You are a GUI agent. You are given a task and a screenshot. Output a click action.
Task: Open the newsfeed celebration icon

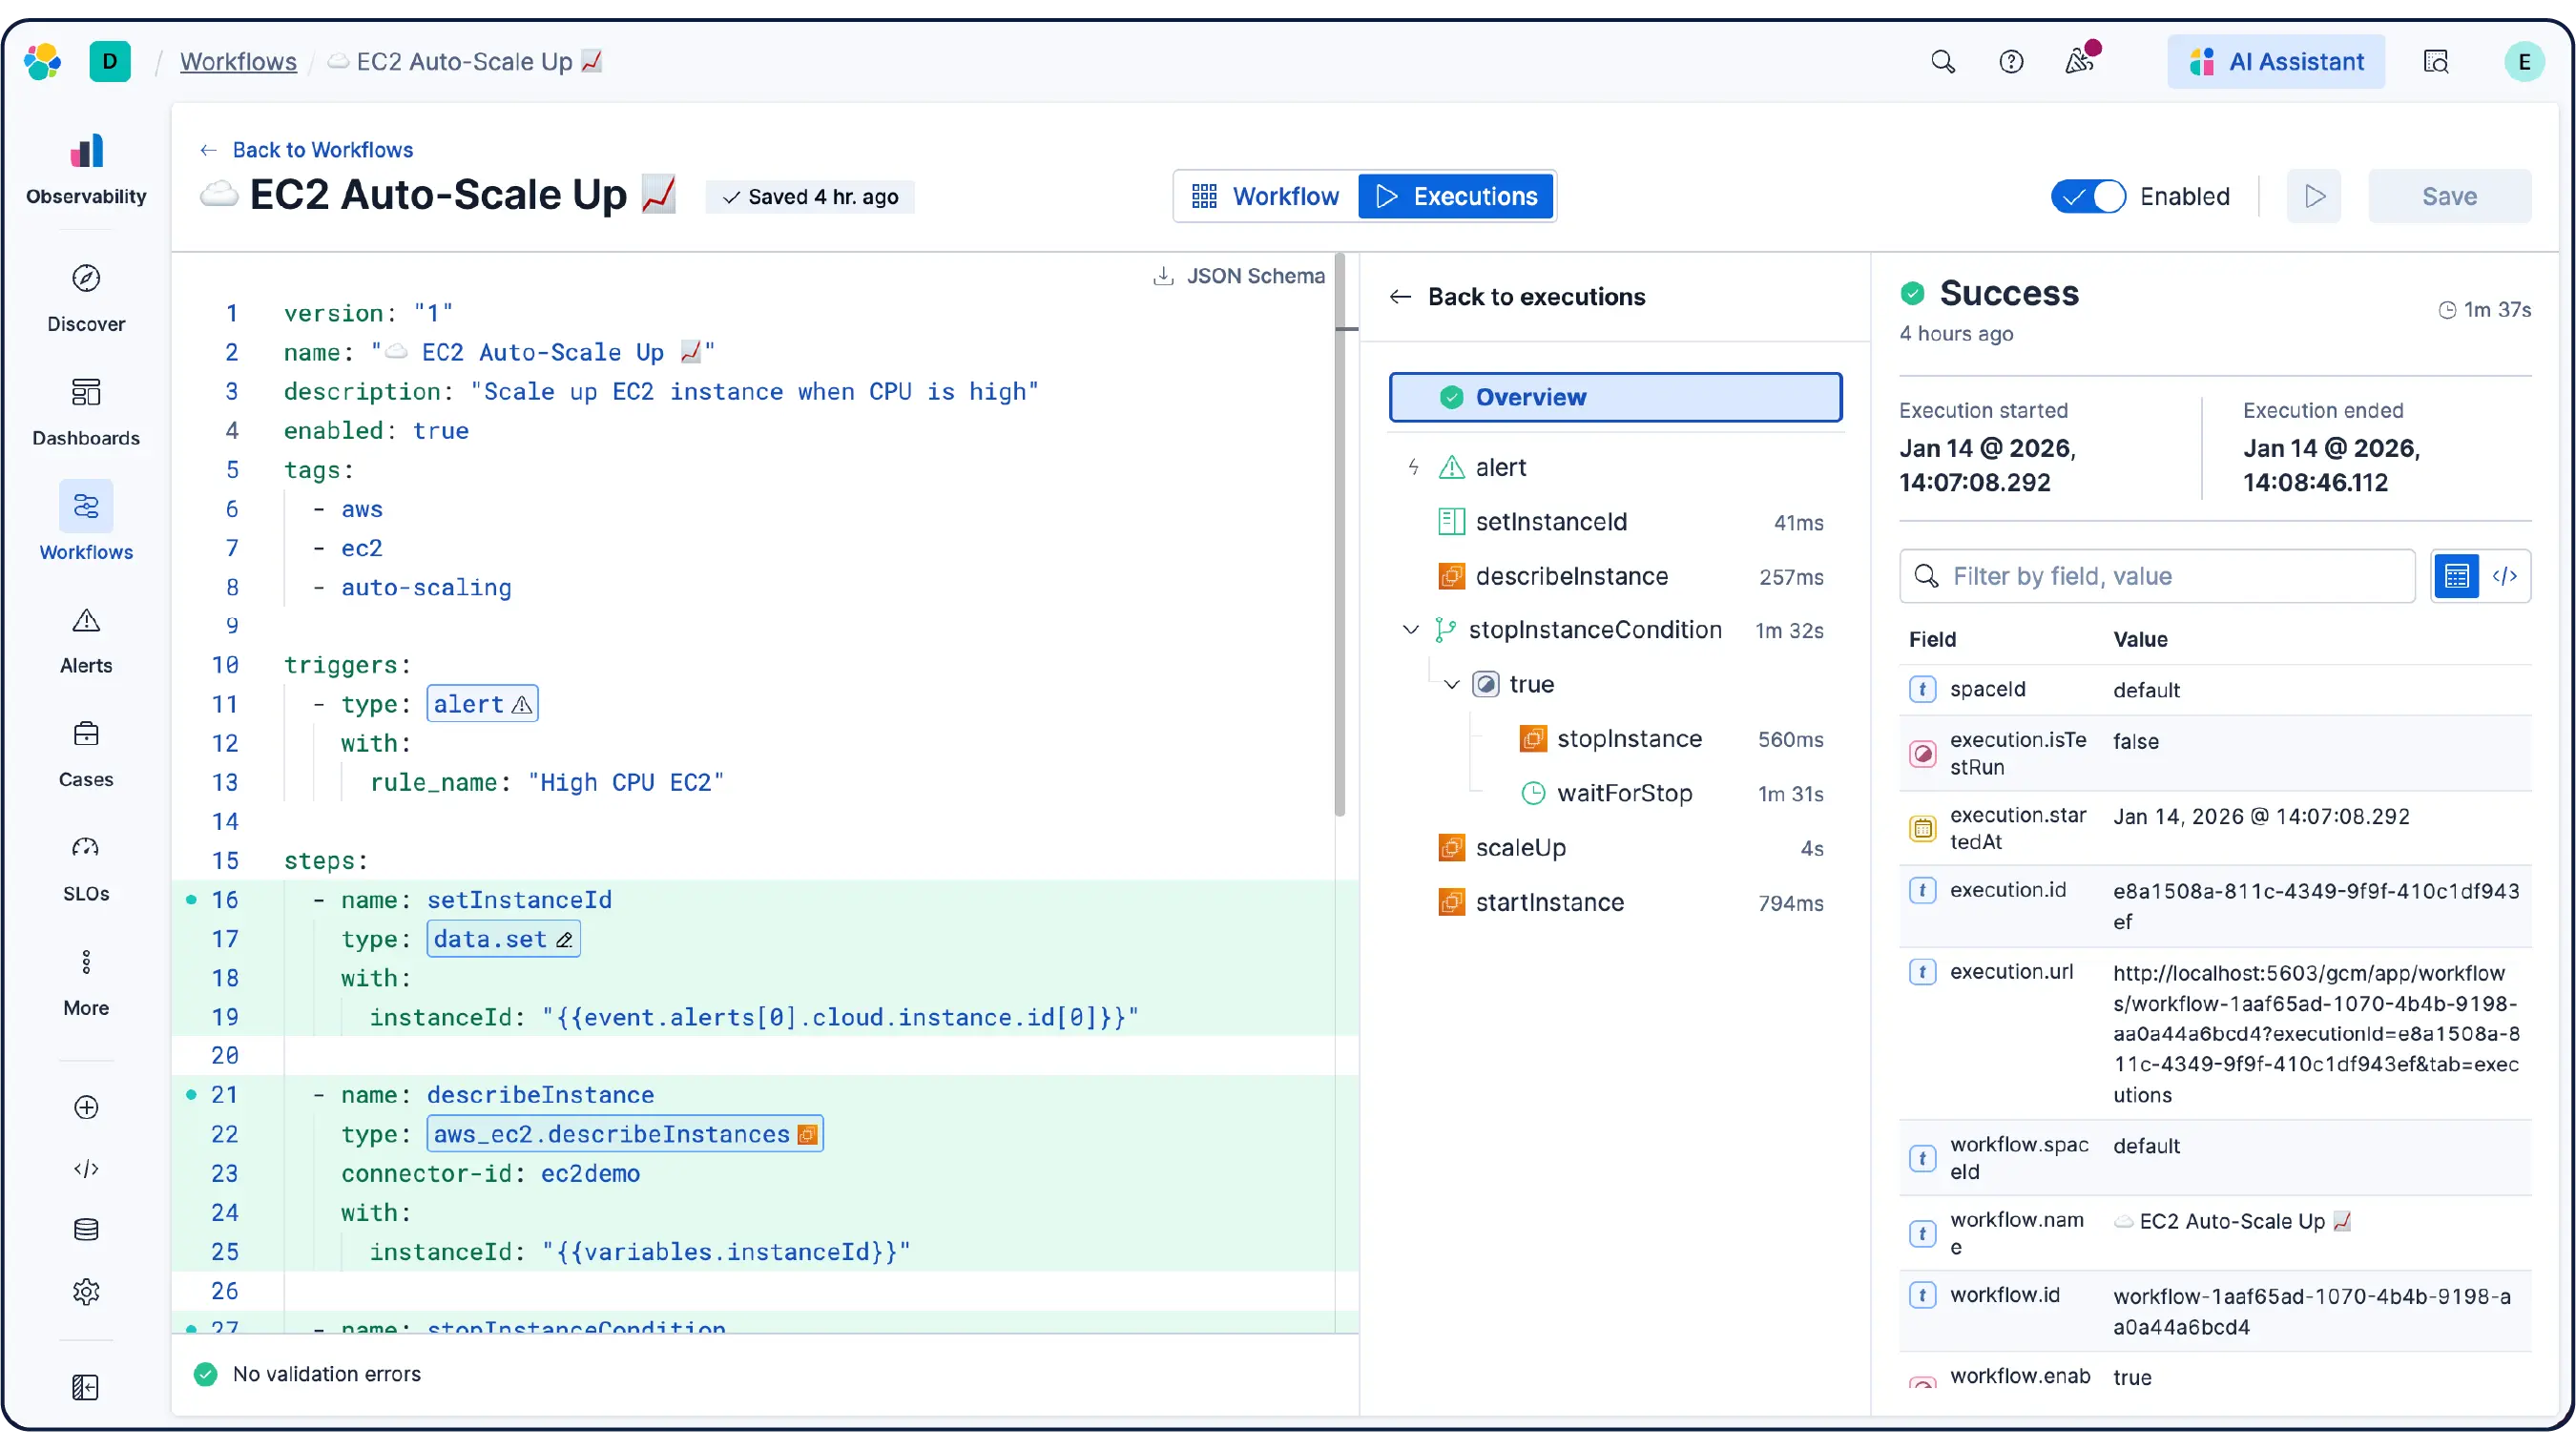point(2079,62)
